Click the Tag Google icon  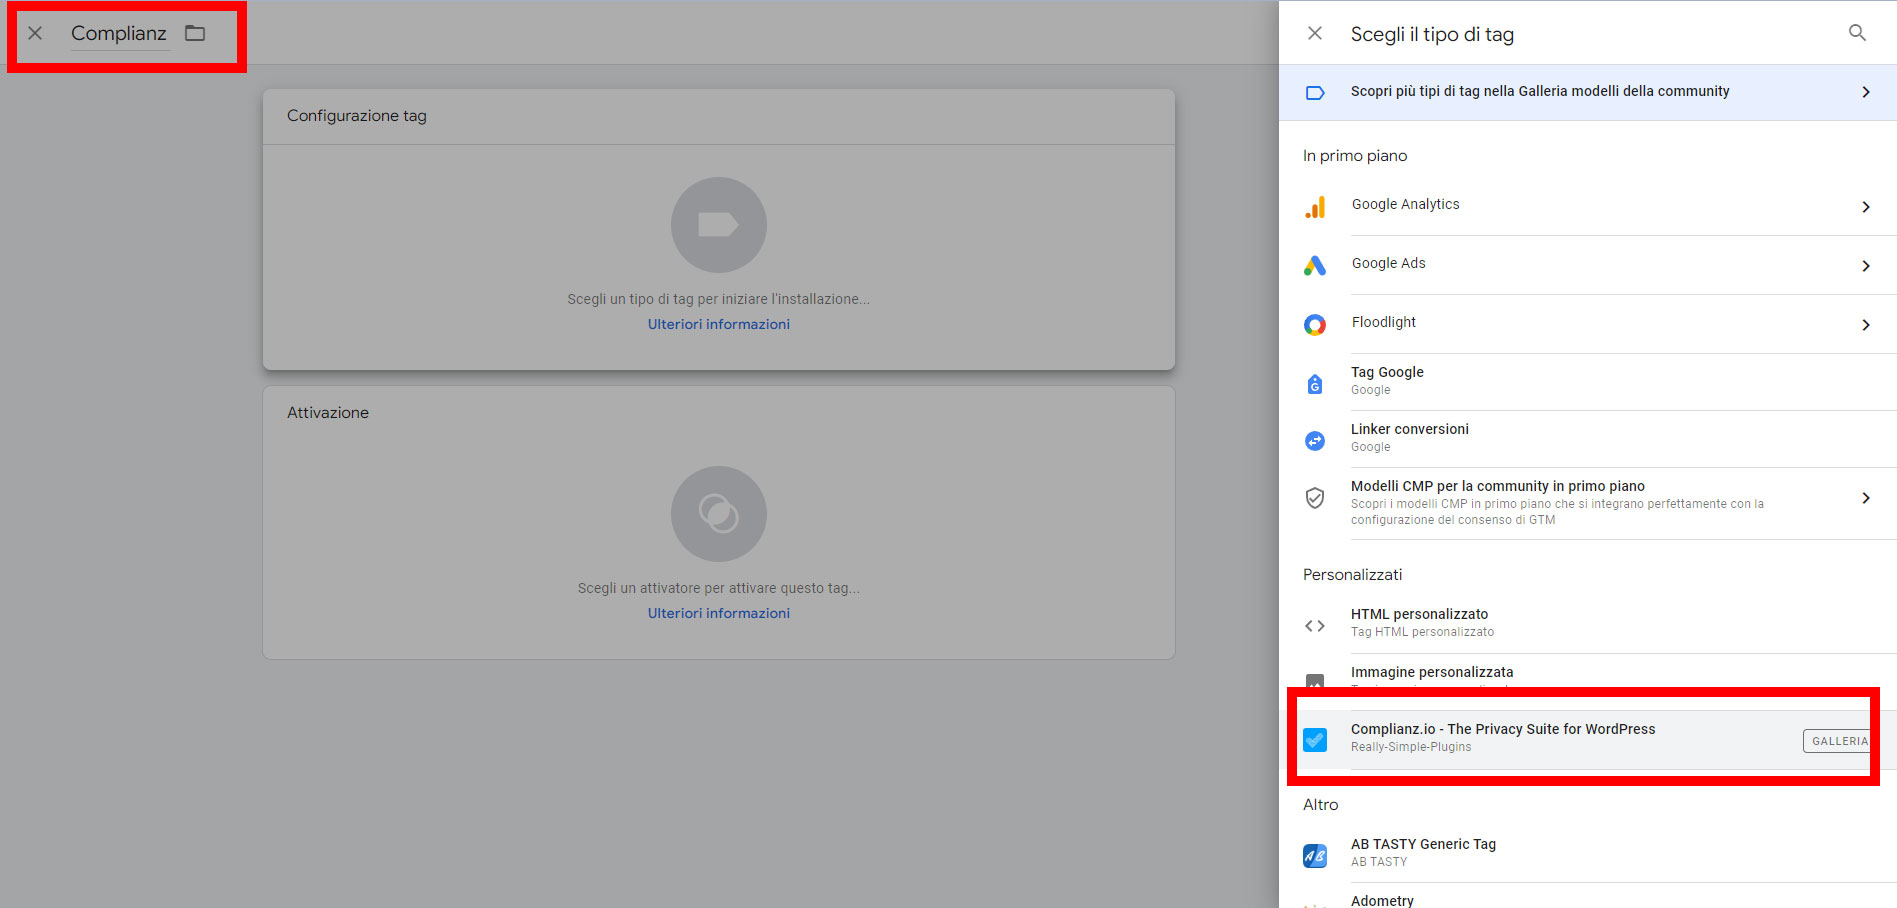click(1315, 384)
